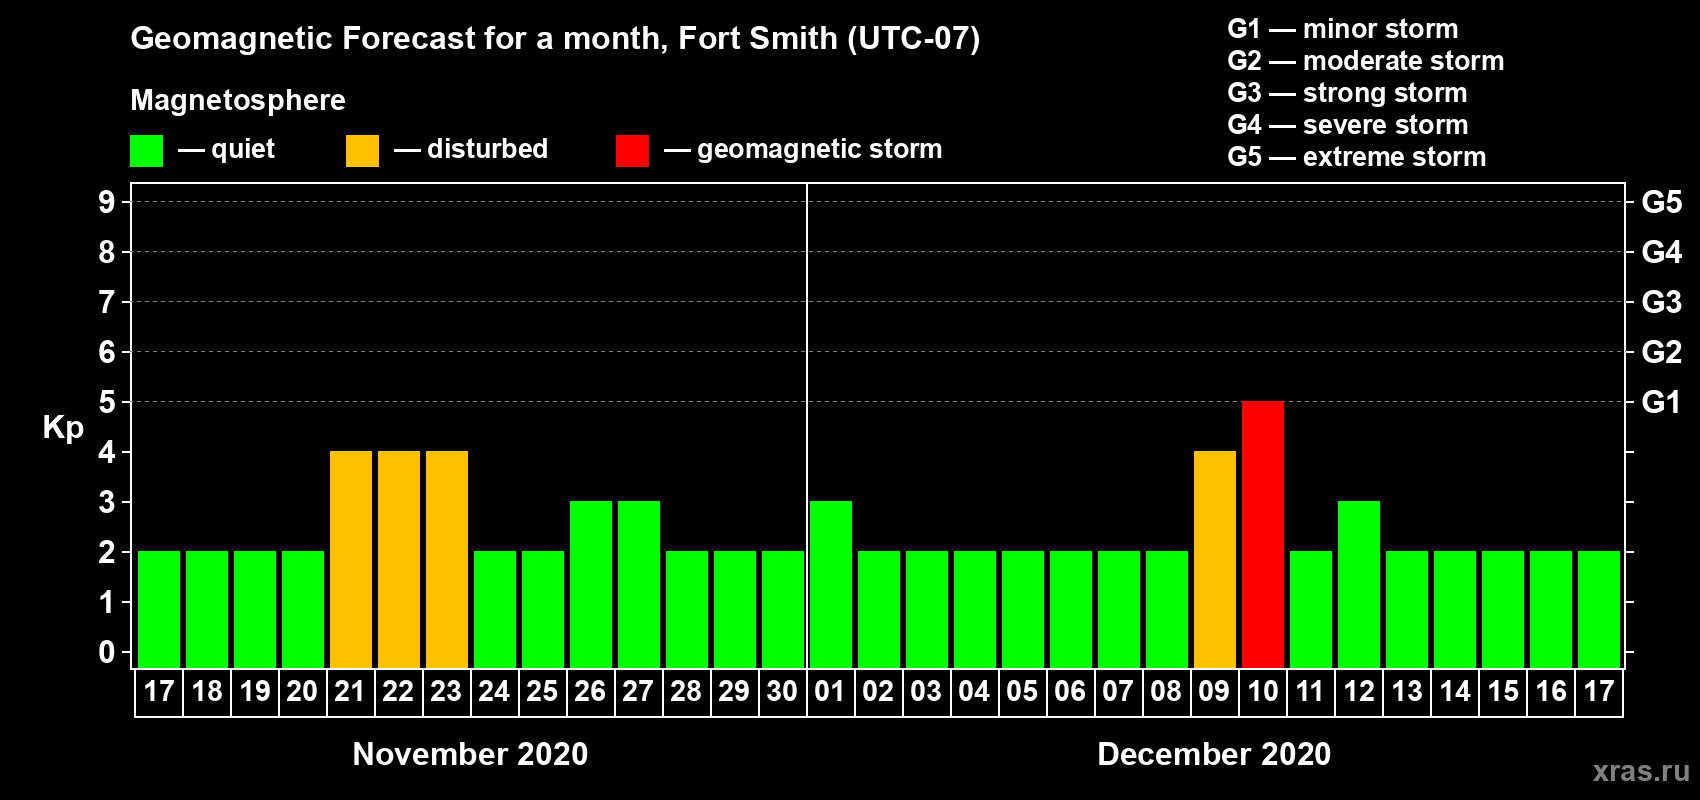Click date cell '01' in December
The width and height of the screenshot is (1700, 800).
coord(830,692)
